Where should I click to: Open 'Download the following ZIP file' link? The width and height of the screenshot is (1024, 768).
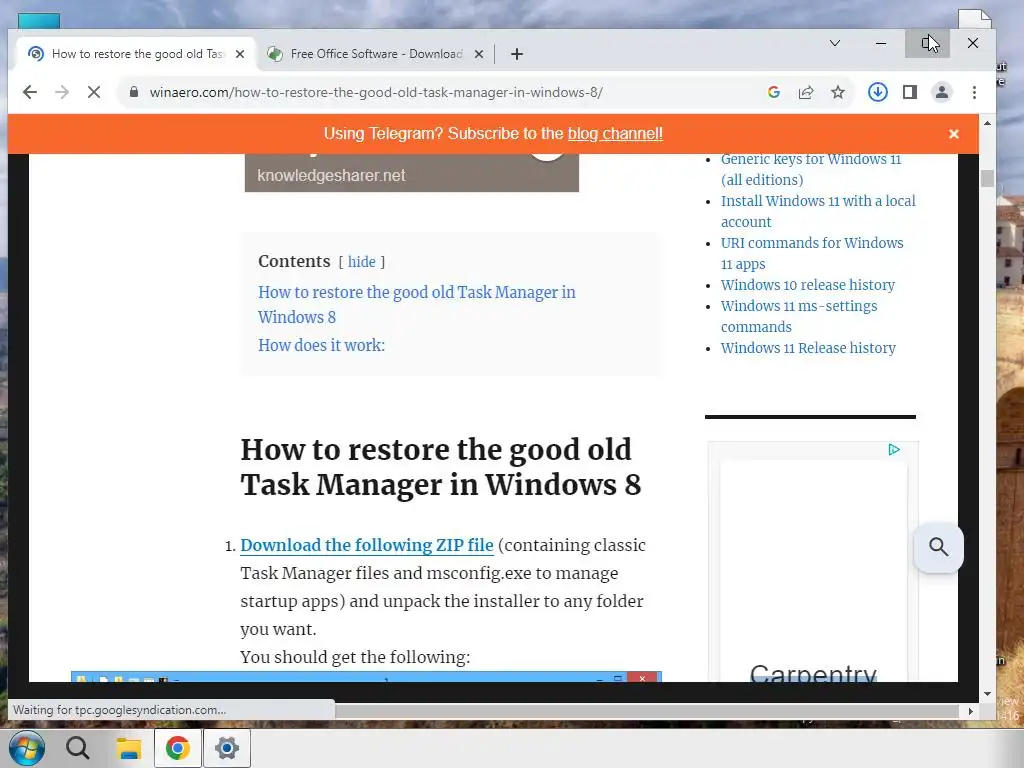367,545
